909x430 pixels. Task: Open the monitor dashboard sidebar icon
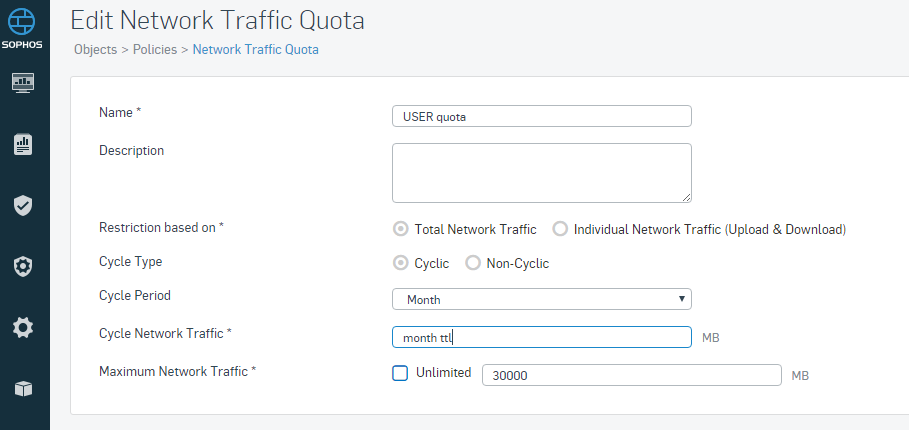point(23,83)
